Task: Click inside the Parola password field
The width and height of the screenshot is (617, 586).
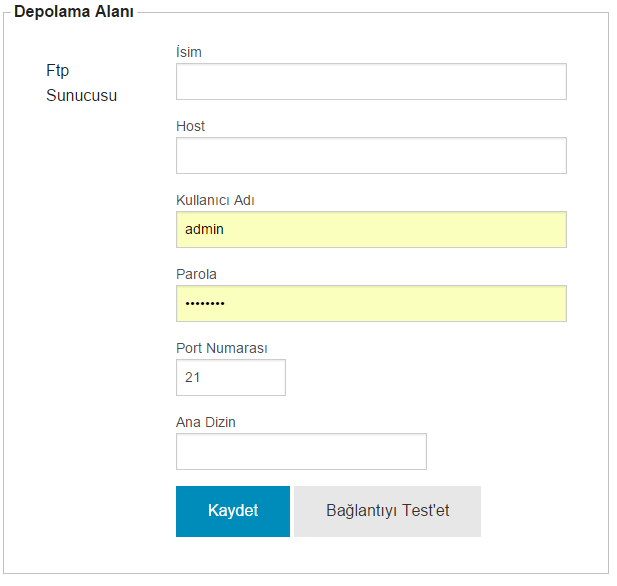Action: point(371,303)
